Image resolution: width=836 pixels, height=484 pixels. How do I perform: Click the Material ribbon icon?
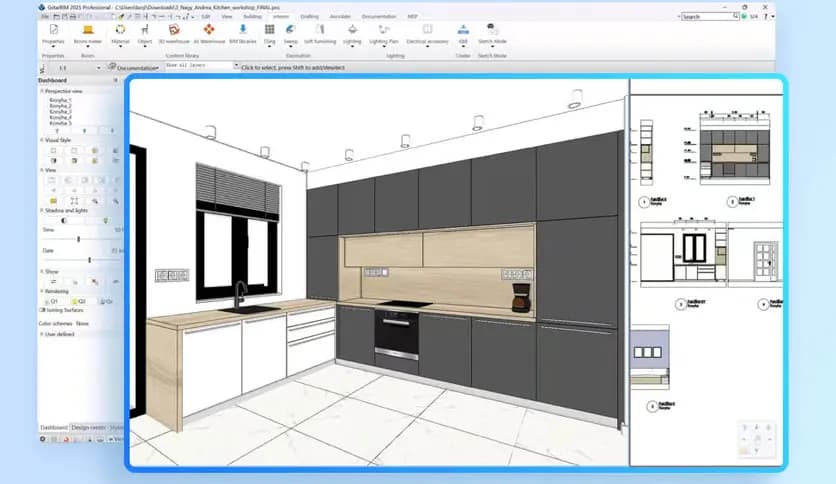(120, 30)
